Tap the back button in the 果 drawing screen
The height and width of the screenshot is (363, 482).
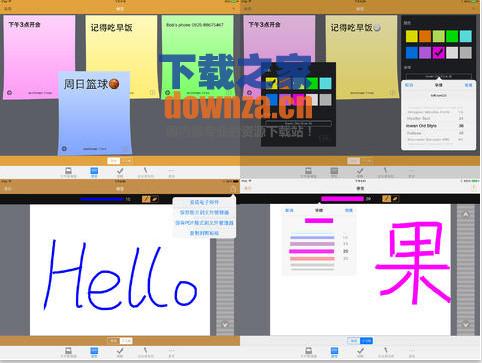(248, 188)
